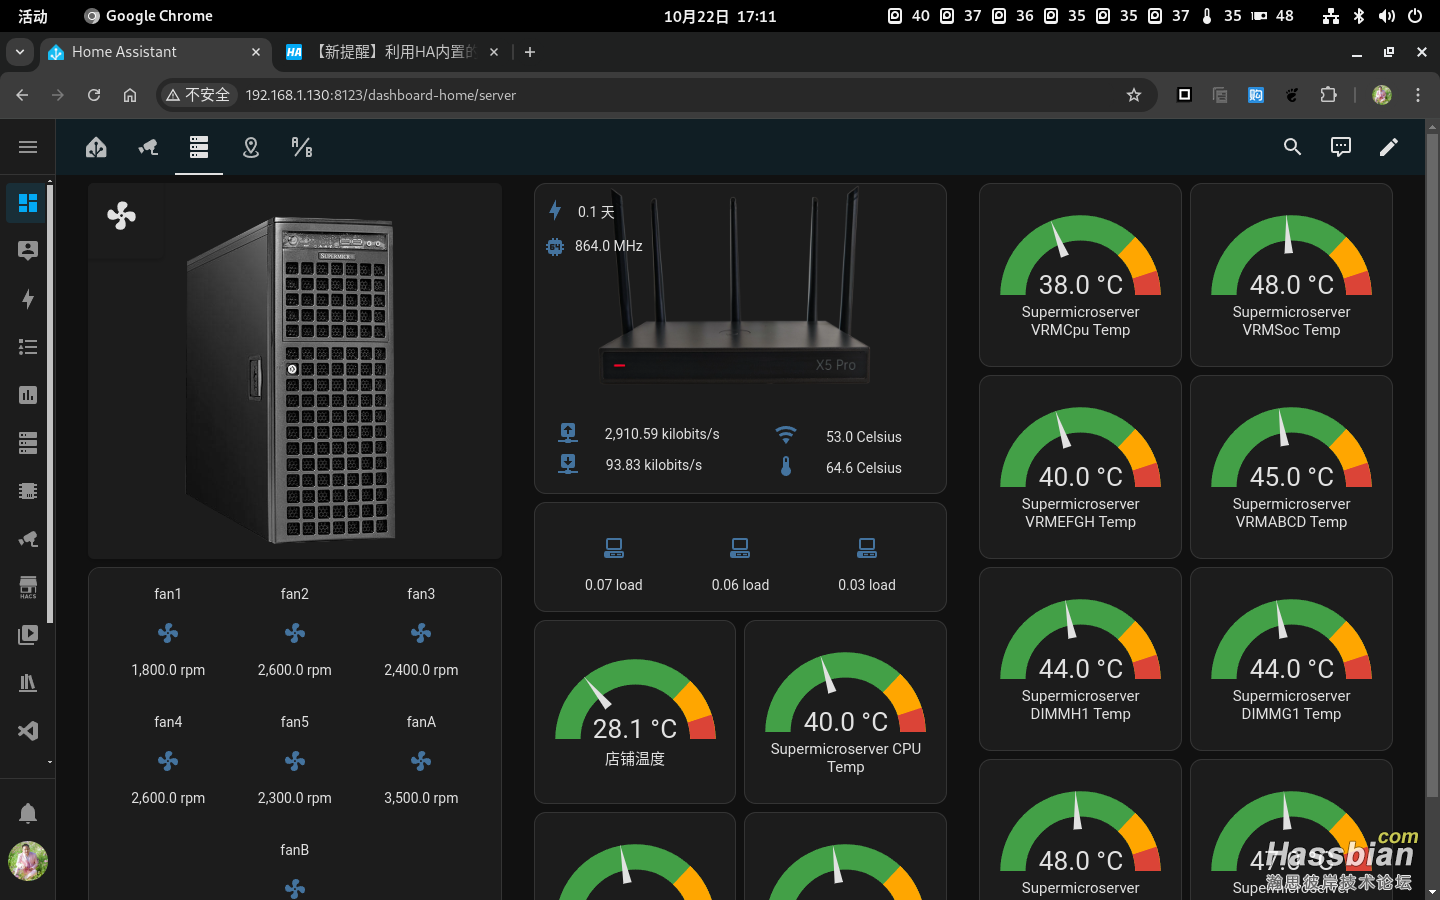The height and width of the screenshot is (900, 1440).
Task: Open the VRMEFGH Temp gauge card
Action: 1080,467
